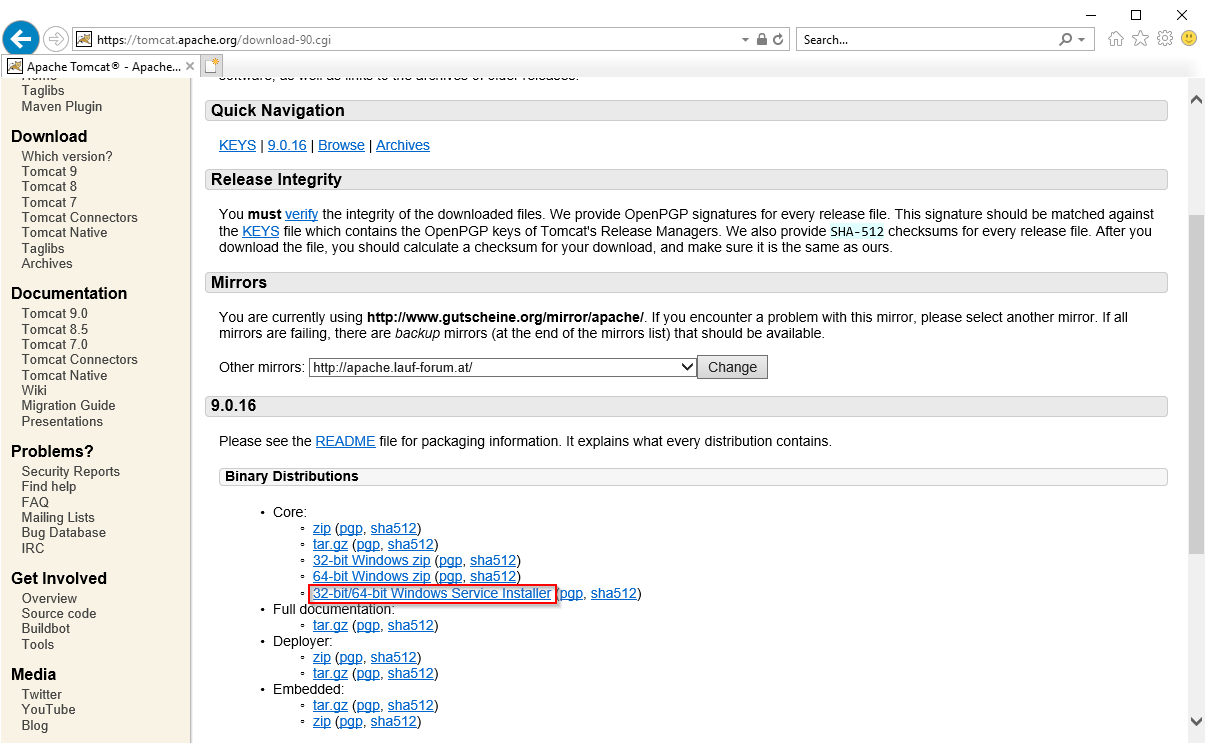This screenshot has width=1206, height=744.
Task: Open the Twitter media link
Action: pos(42,694)
